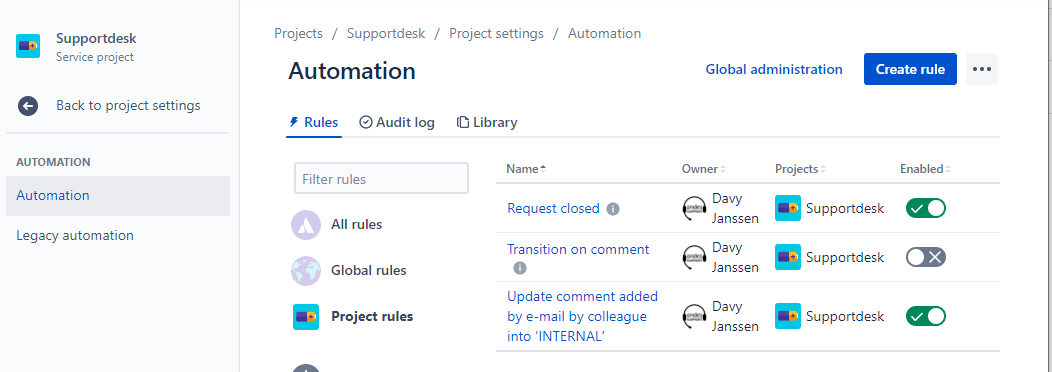1052x372 pixels.
Task: Click Supportdesk project icon in Transition on comment row
Action: 788,257
